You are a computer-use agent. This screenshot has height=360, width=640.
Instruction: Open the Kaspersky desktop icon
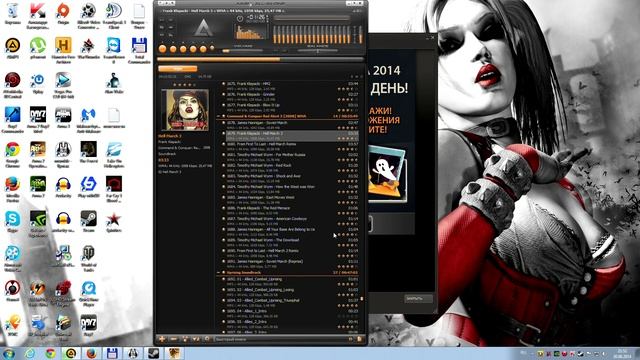tap(38, 16)
